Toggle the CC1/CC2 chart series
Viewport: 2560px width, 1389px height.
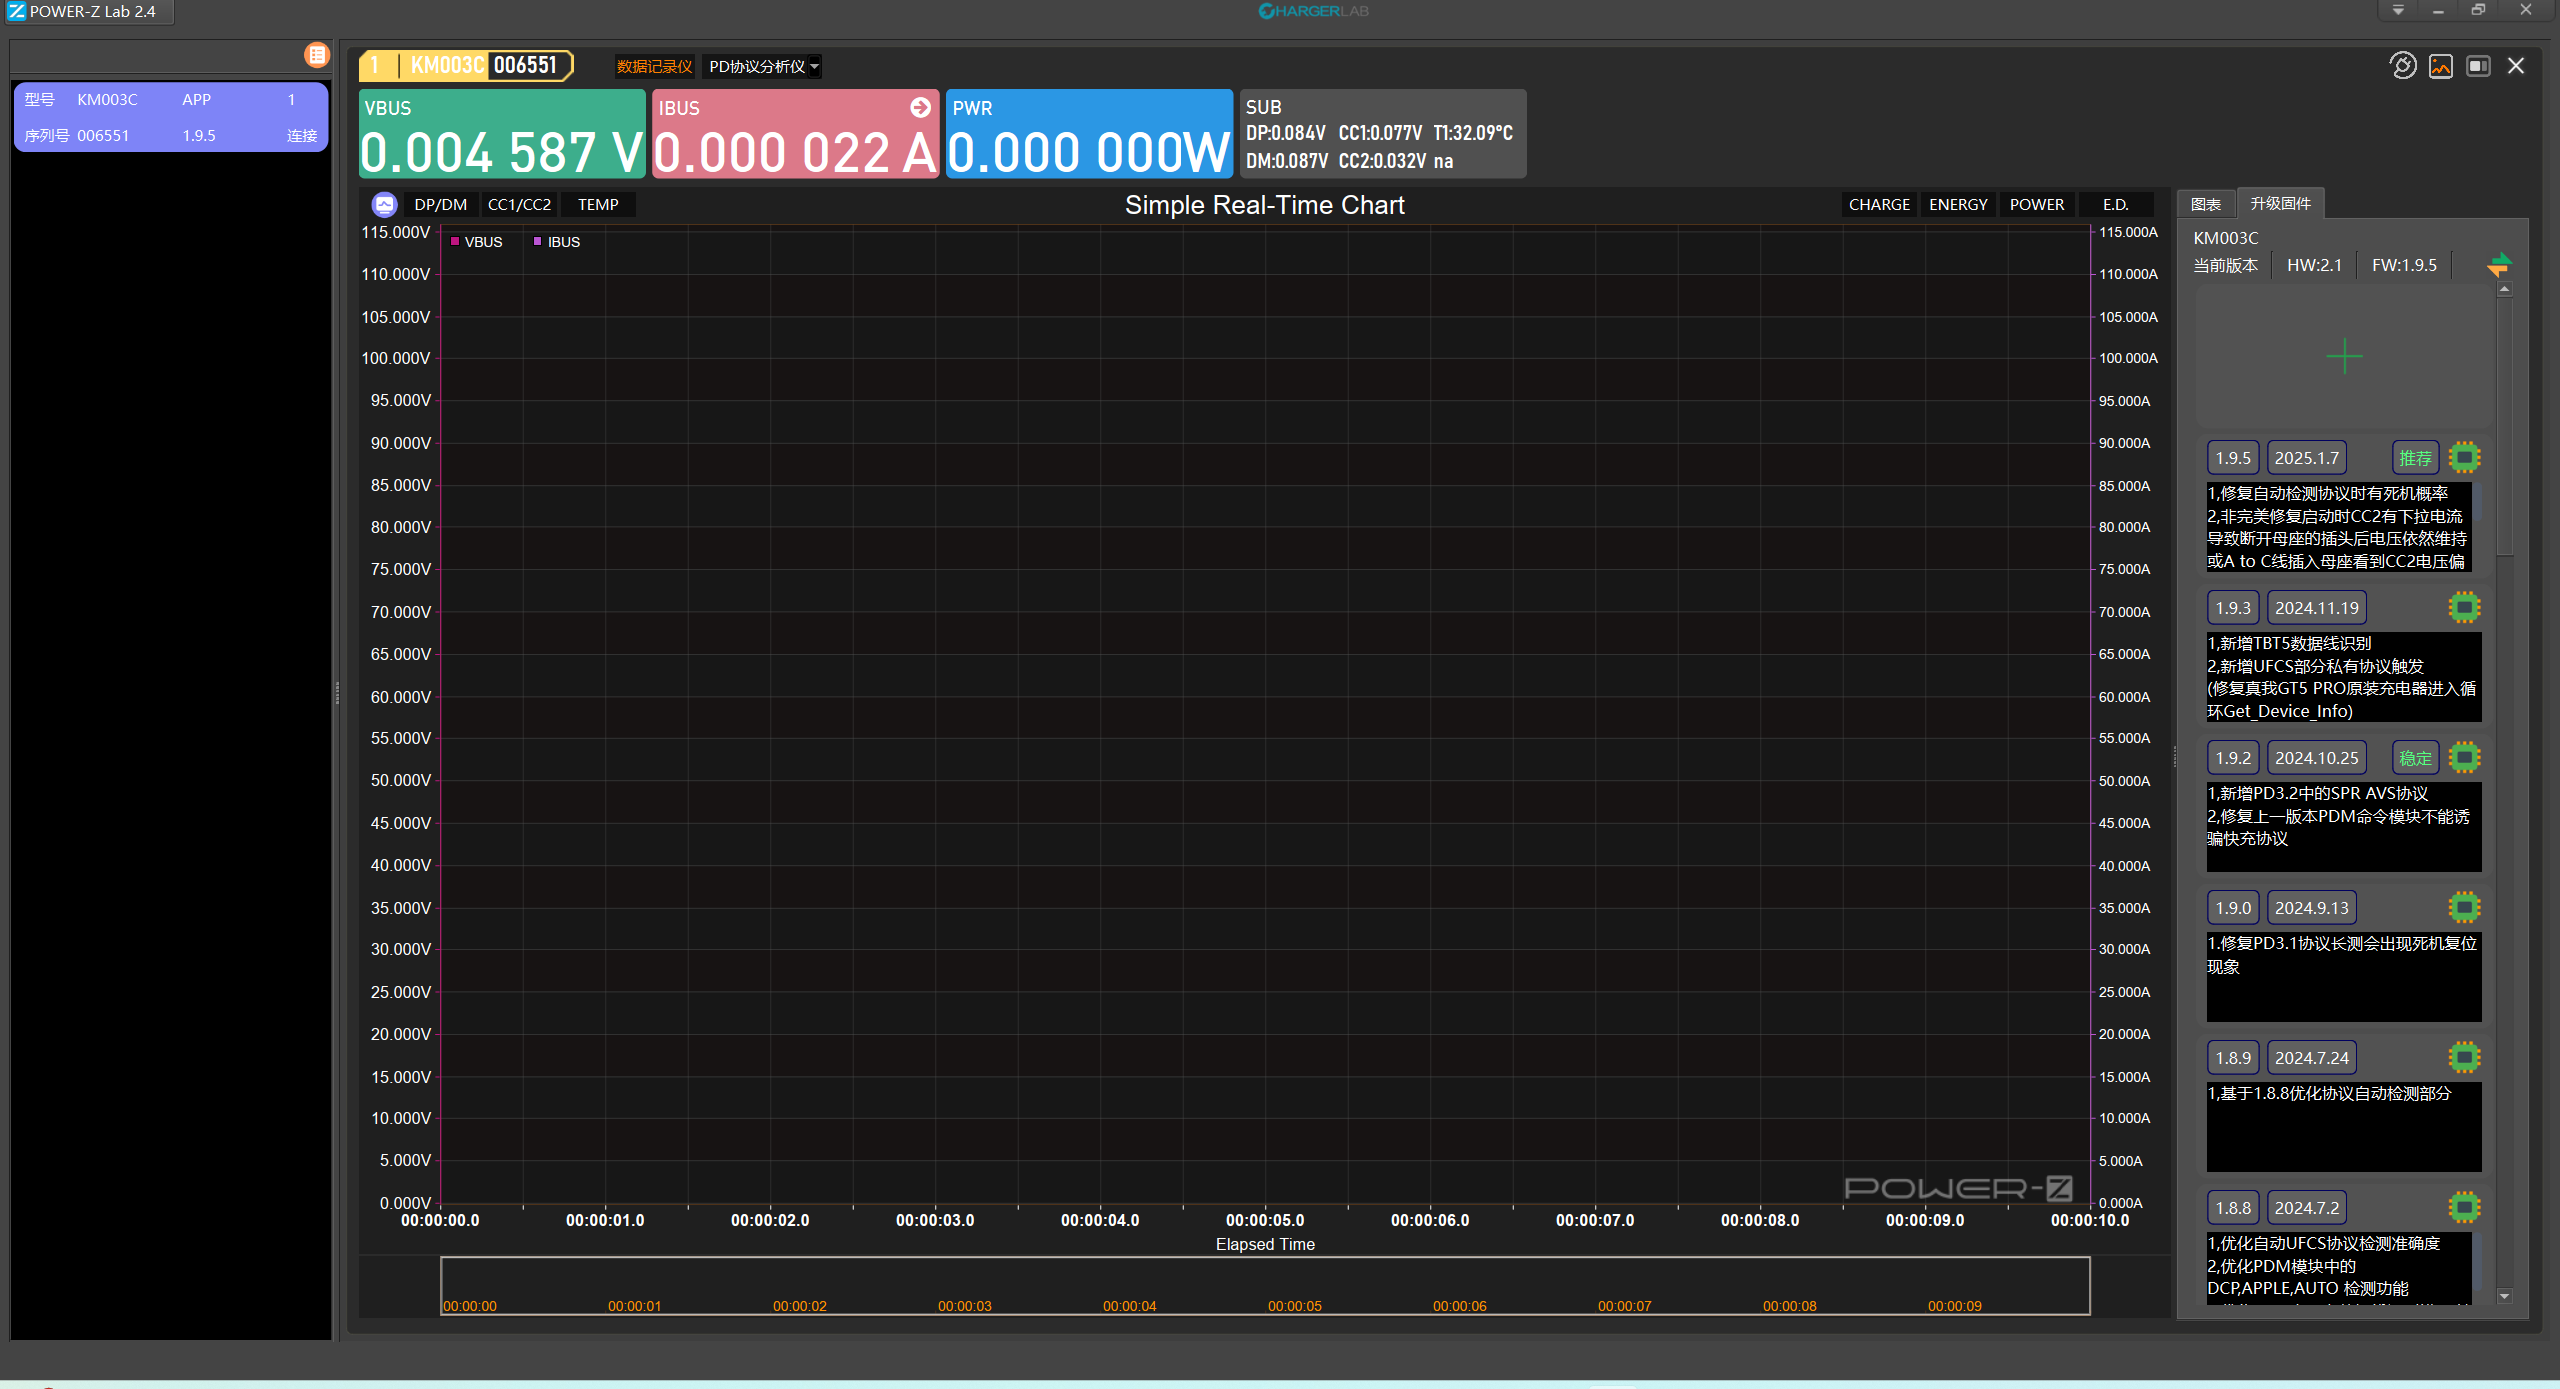point(519,205)
